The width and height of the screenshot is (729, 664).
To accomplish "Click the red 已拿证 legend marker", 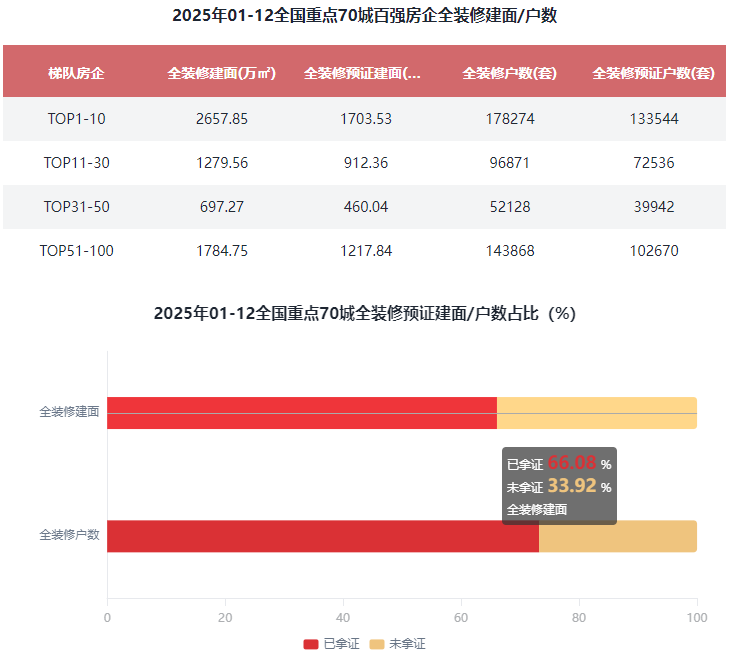I will coord(310,644).
